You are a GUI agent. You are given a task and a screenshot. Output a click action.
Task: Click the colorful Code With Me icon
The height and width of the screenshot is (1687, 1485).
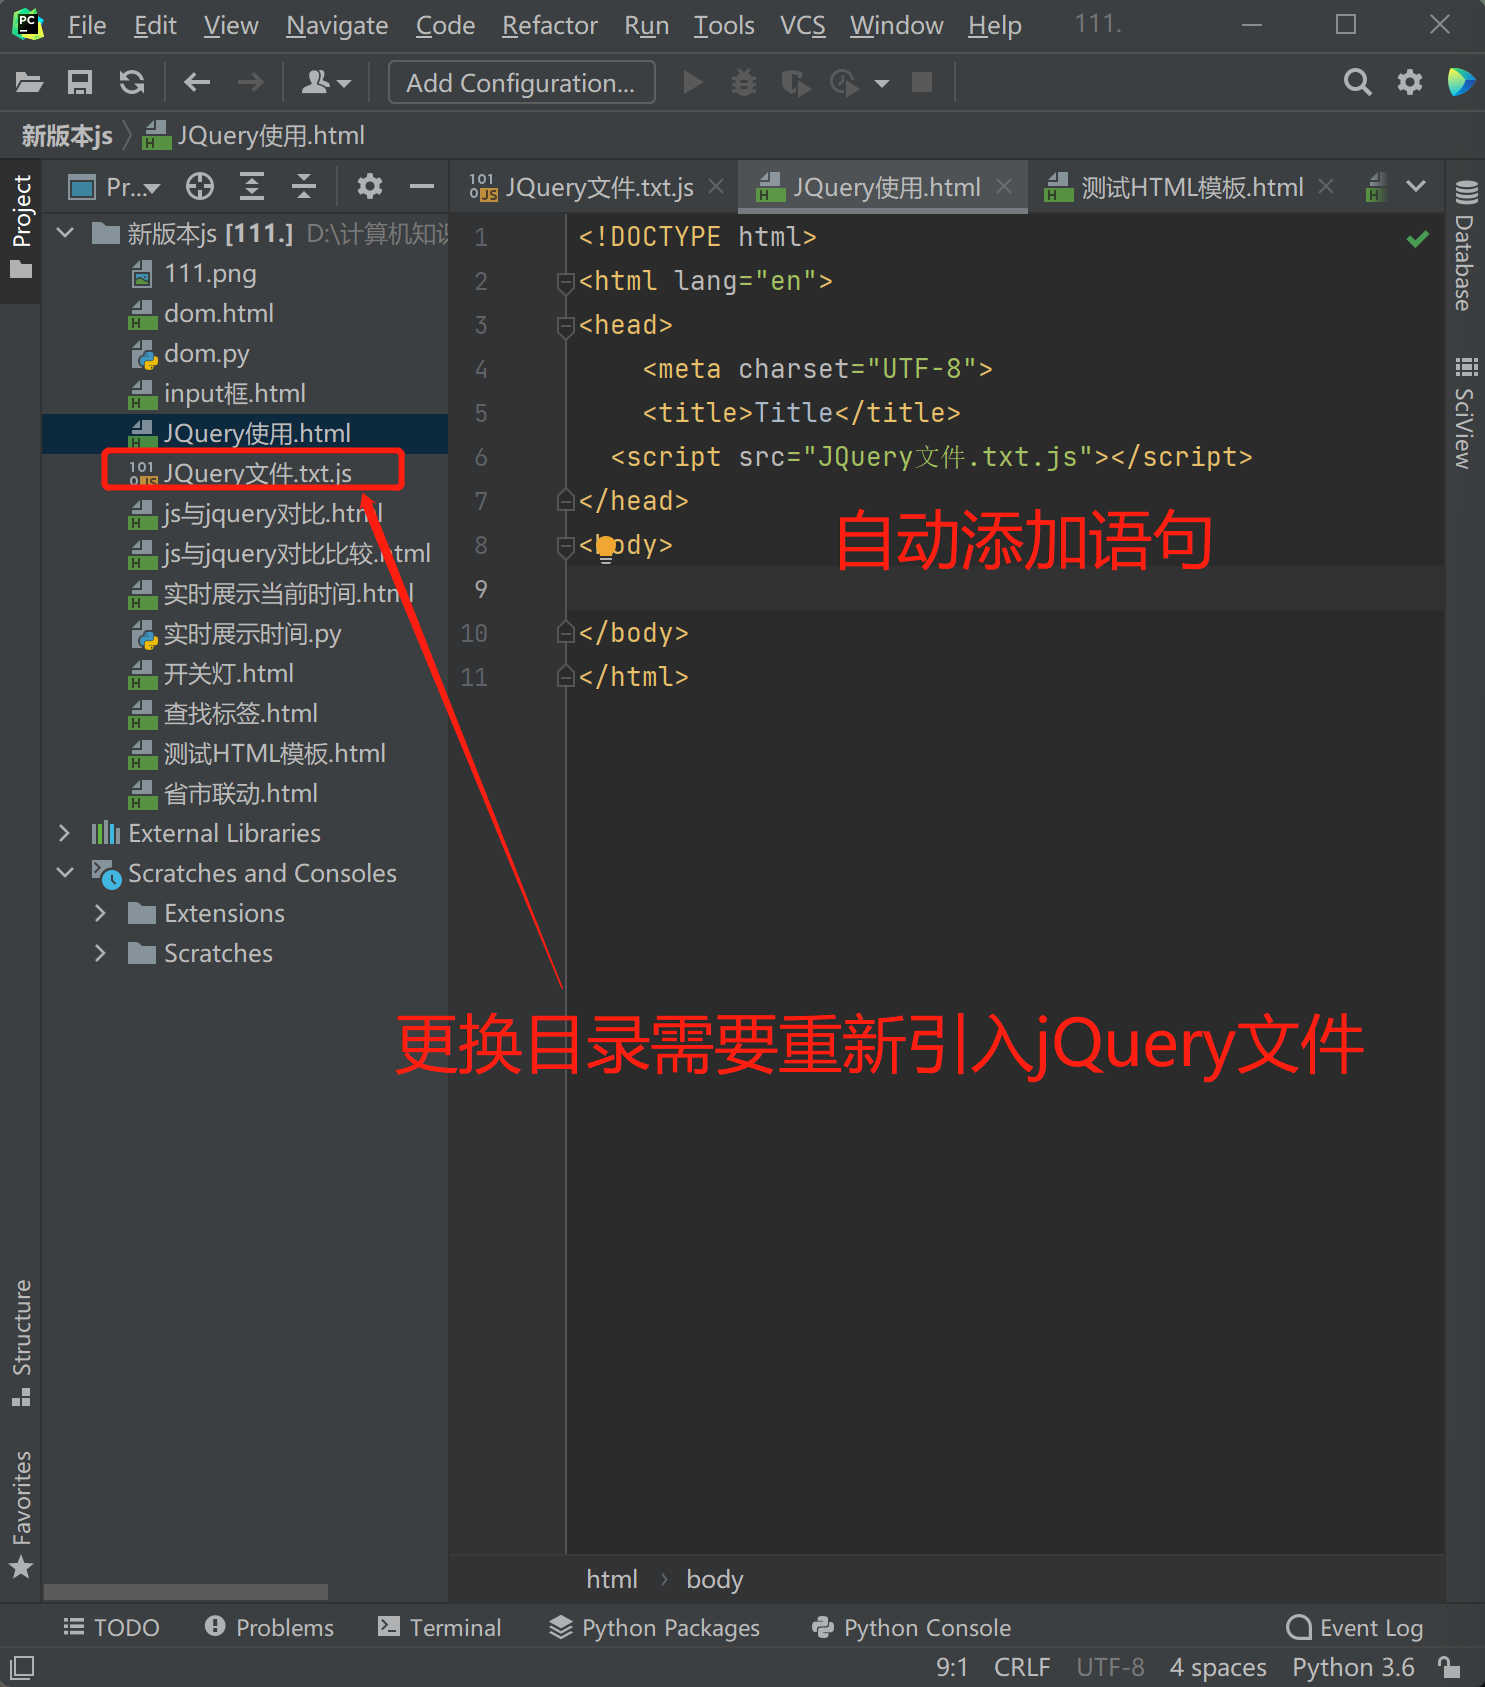pyautogui.click(x=1461, y=82)
